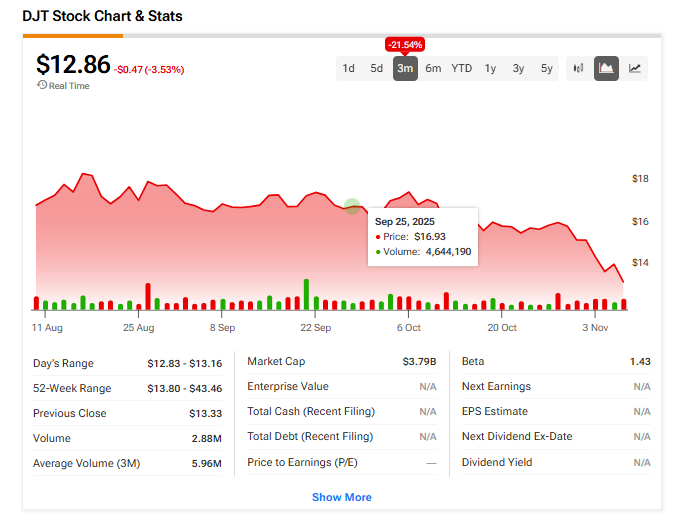
Task: Select the area chart type icon
Action: pyautogui.click(x=606, y=68)
